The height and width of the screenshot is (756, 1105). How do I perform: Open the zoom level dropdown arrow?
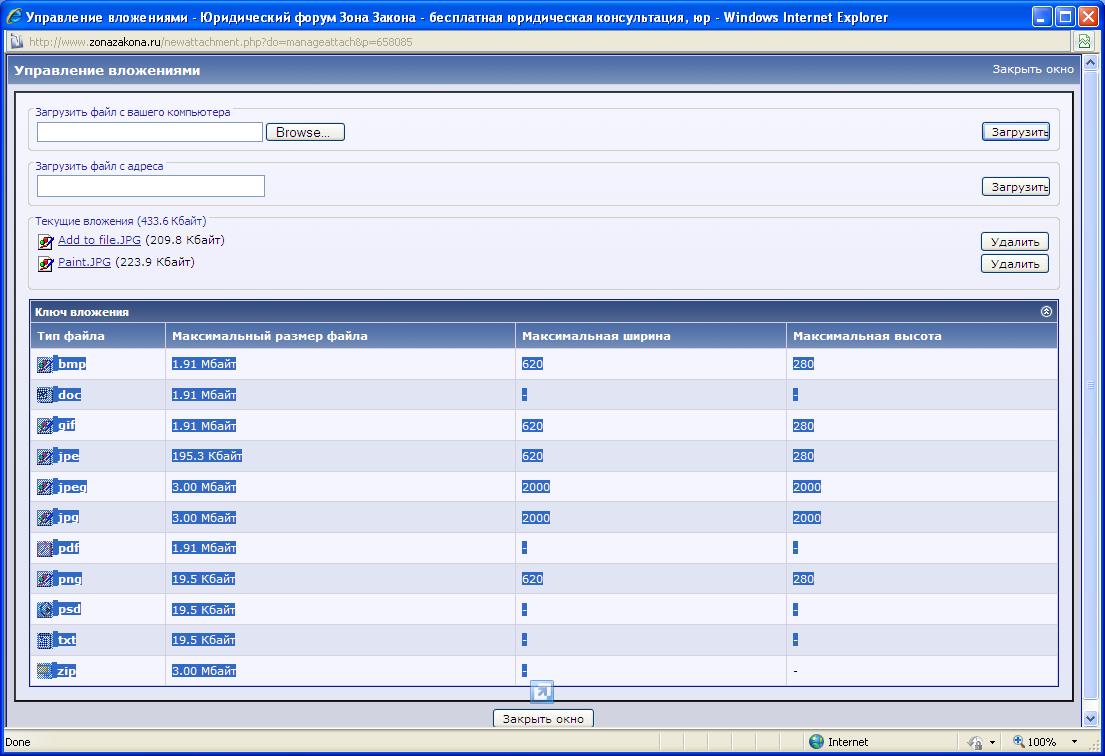point(1075,741)
